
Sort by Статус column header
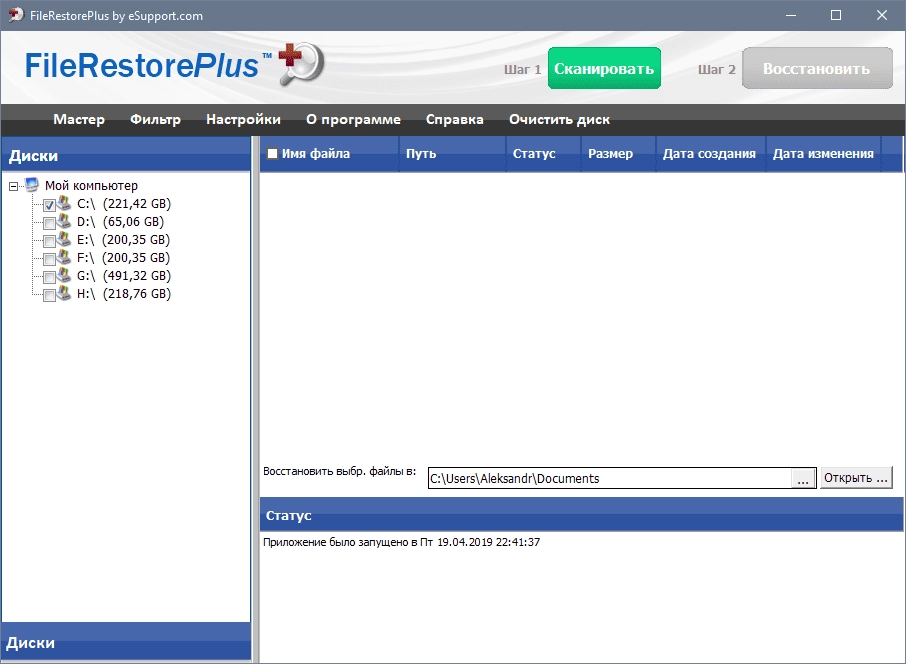(x=543, y=154)
